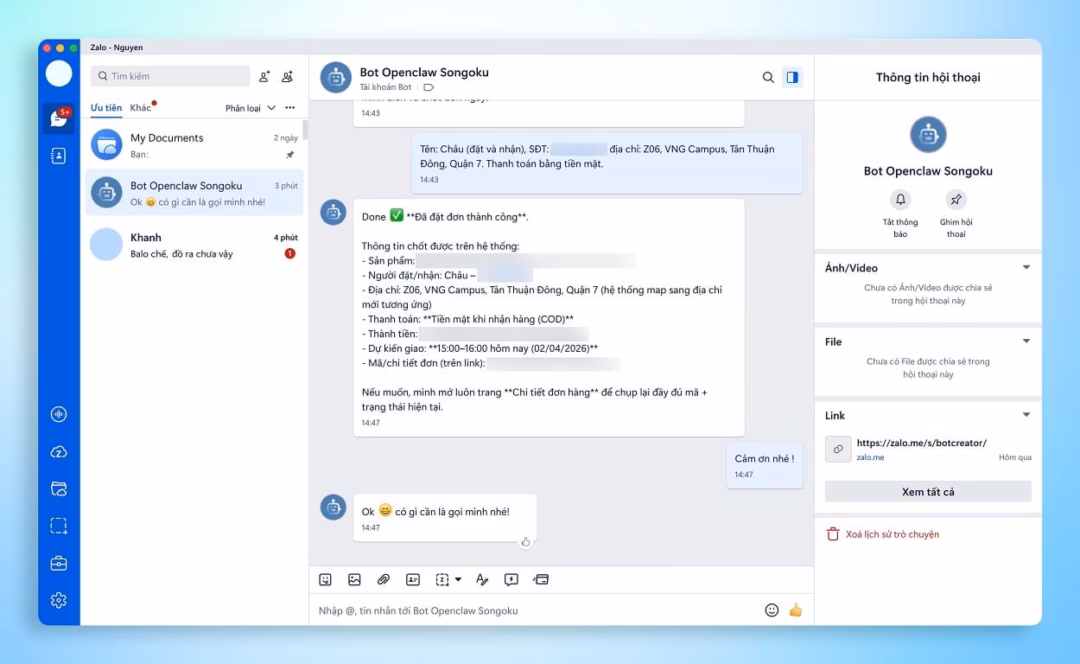Click the search icon in conversation header
This screenshot has height=664, width=1080.
pyautogui.click(x=768, y=76)
